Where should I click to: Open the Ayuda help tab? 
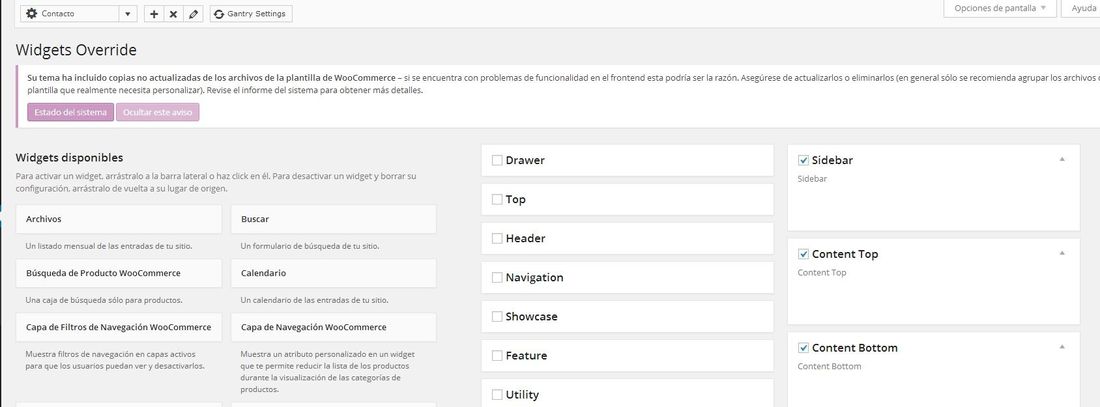click(1083, 8)
